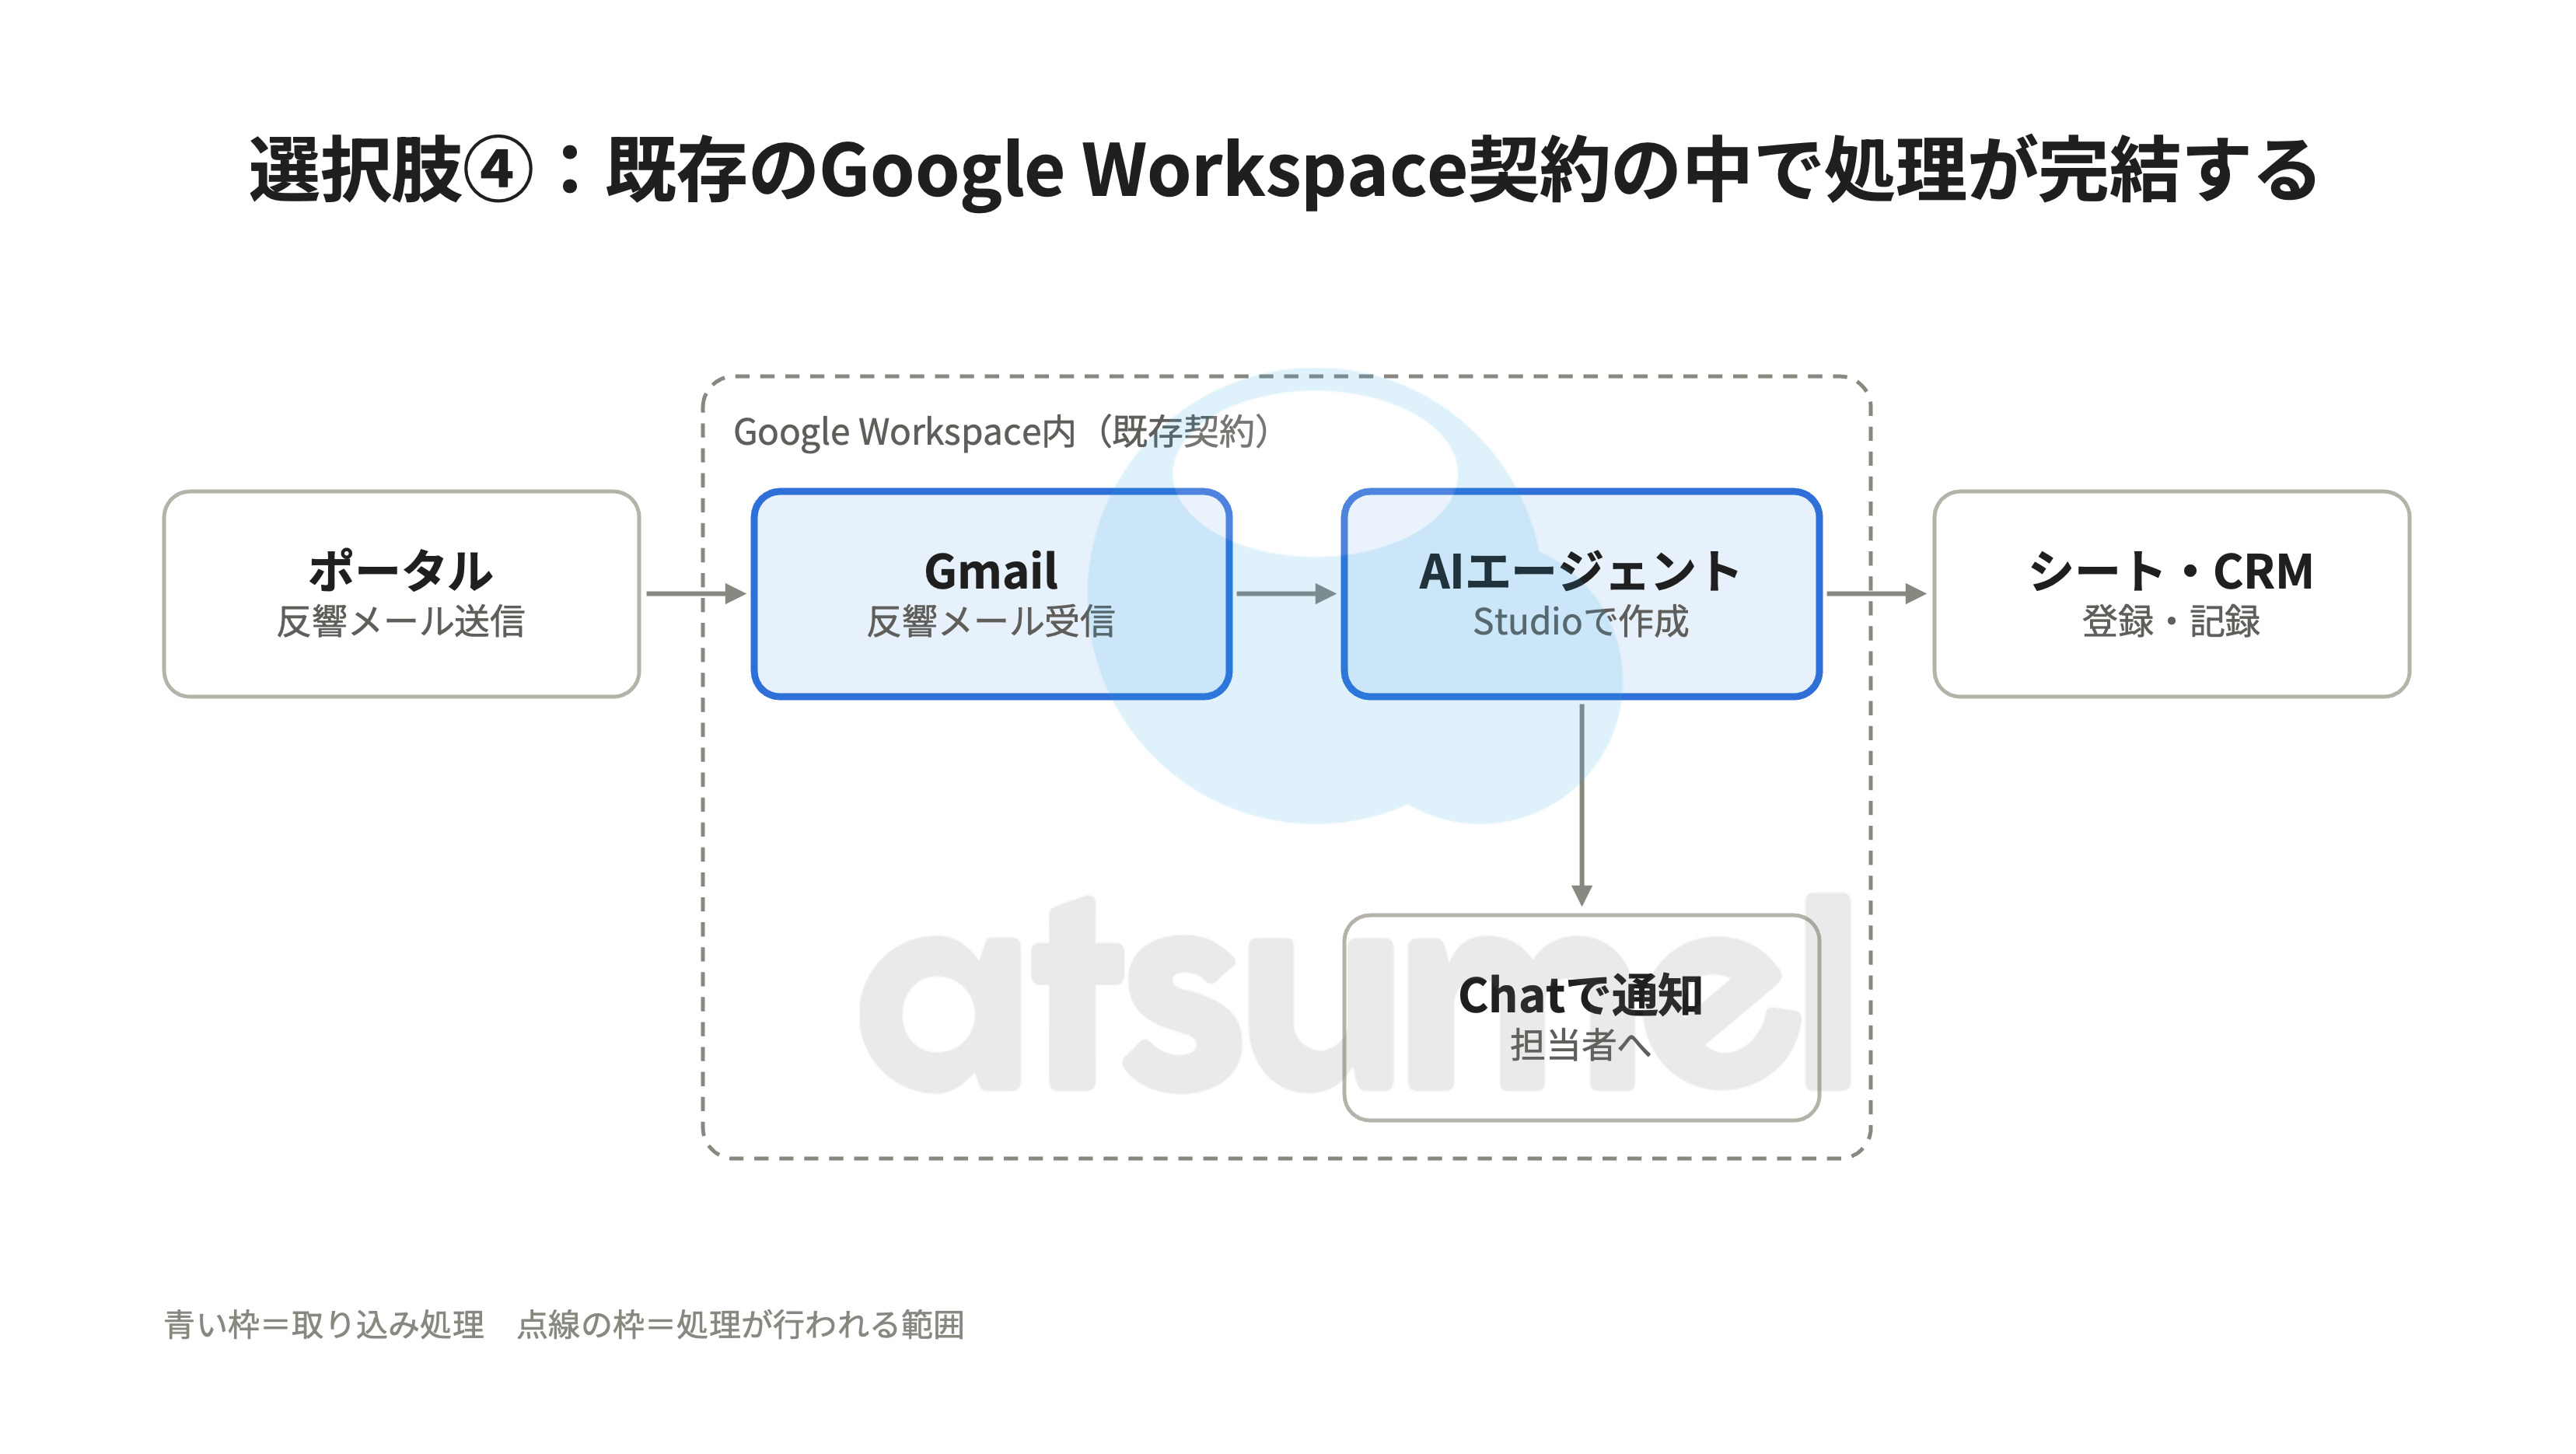This screenshot has width=2576, height=1454.
Task: Select the Chatで通知 box
Action: pos(1581,1017)
